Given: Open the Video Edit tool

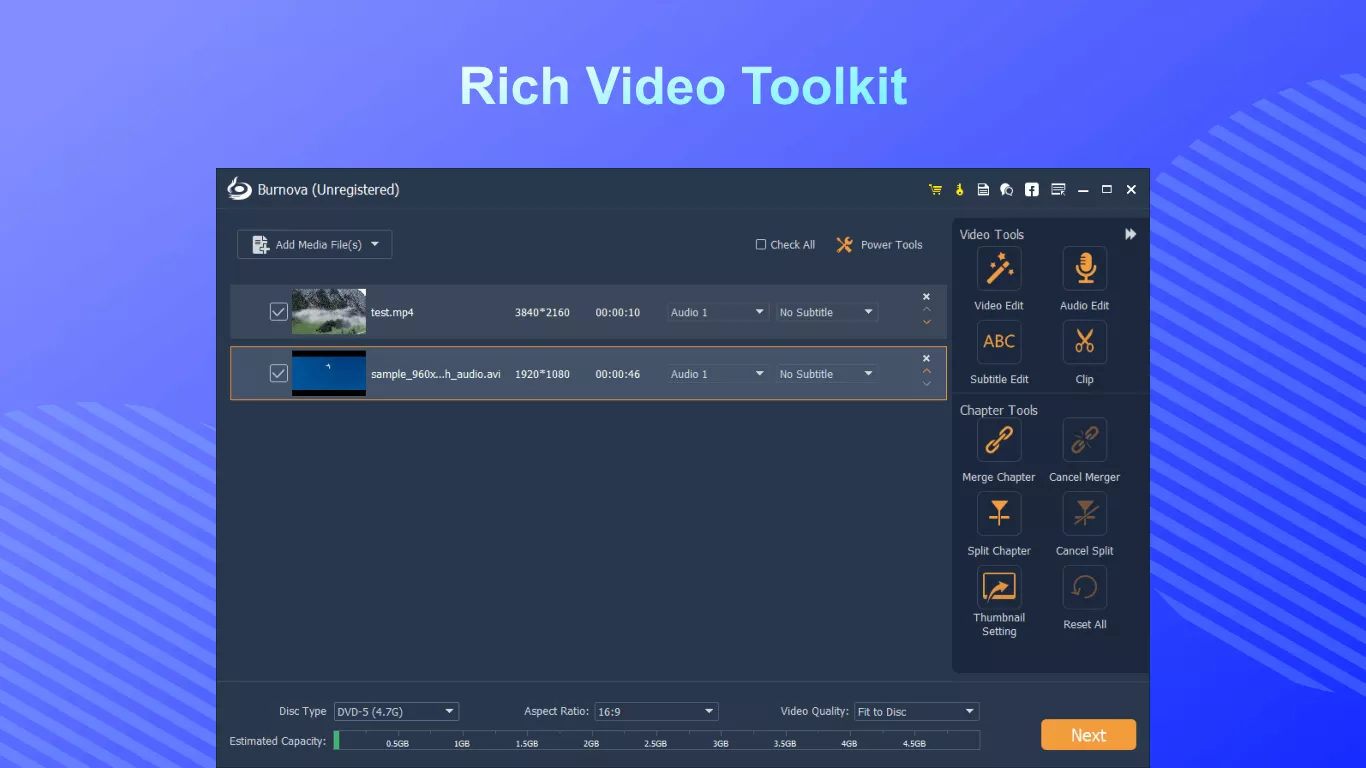Looking at the screenshot, I should point(998,269).
